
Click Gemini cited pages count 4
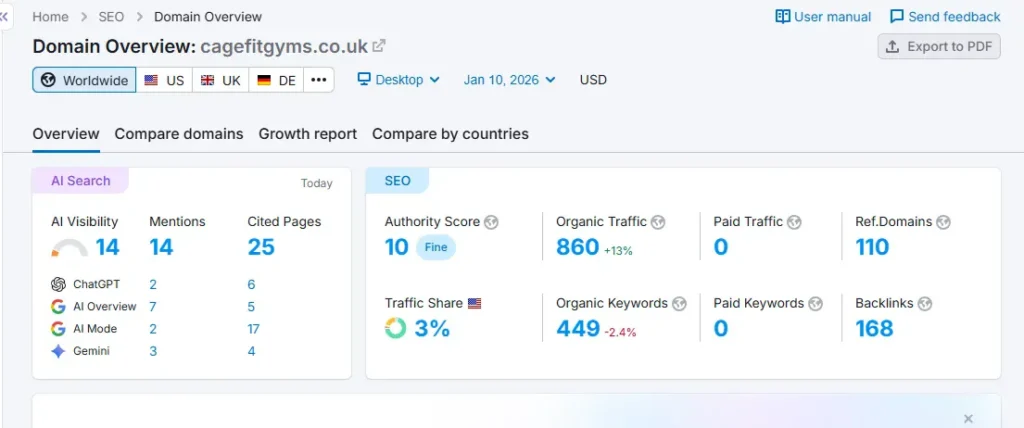coord(251,351)
